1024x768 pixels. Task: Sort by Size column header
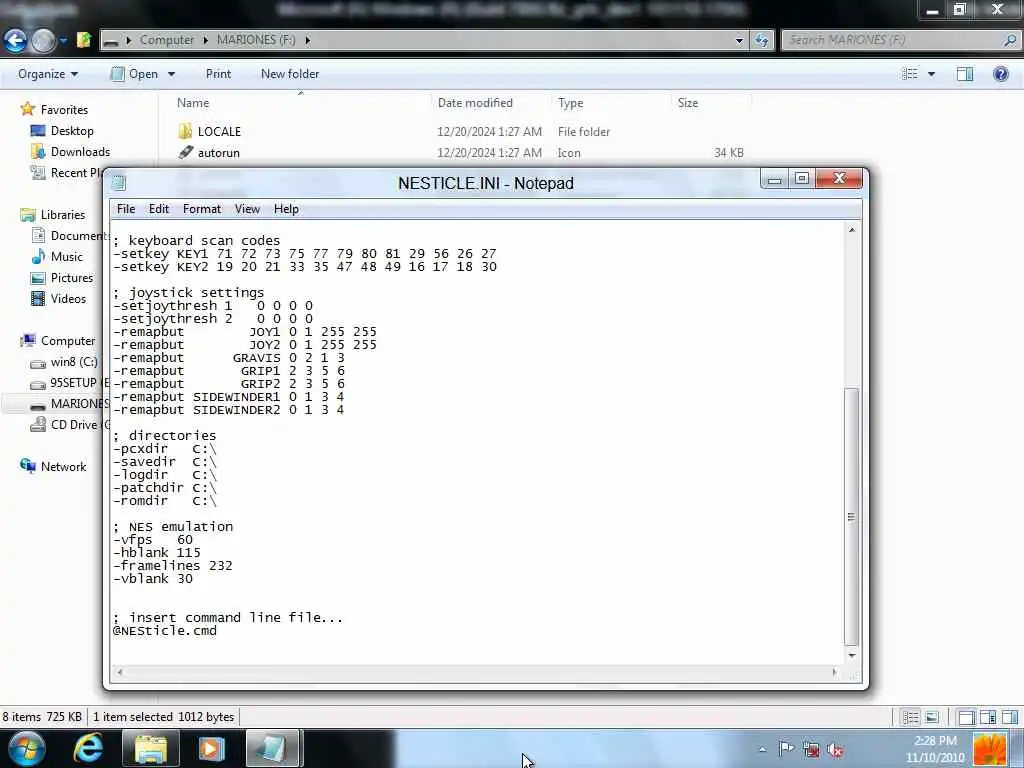688,103
